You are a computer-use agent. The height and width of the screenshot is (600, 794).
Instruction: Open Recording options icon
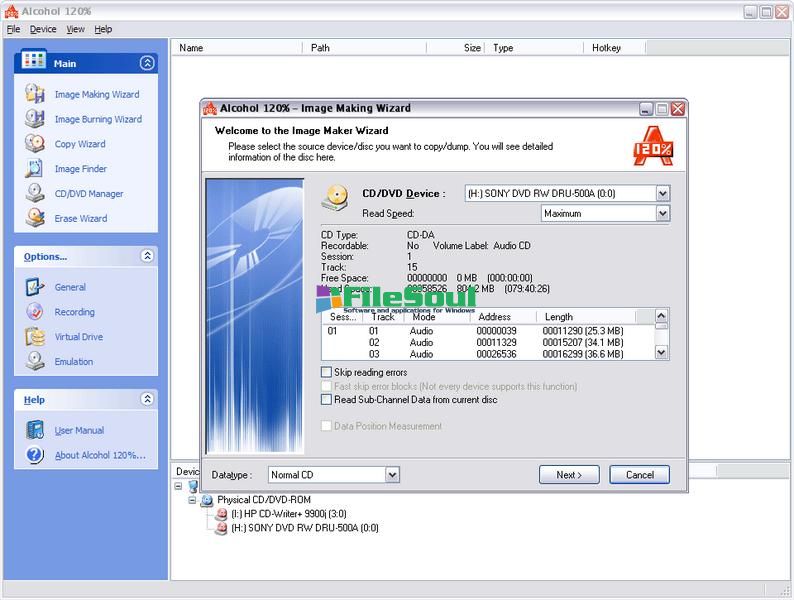(35, 312)
